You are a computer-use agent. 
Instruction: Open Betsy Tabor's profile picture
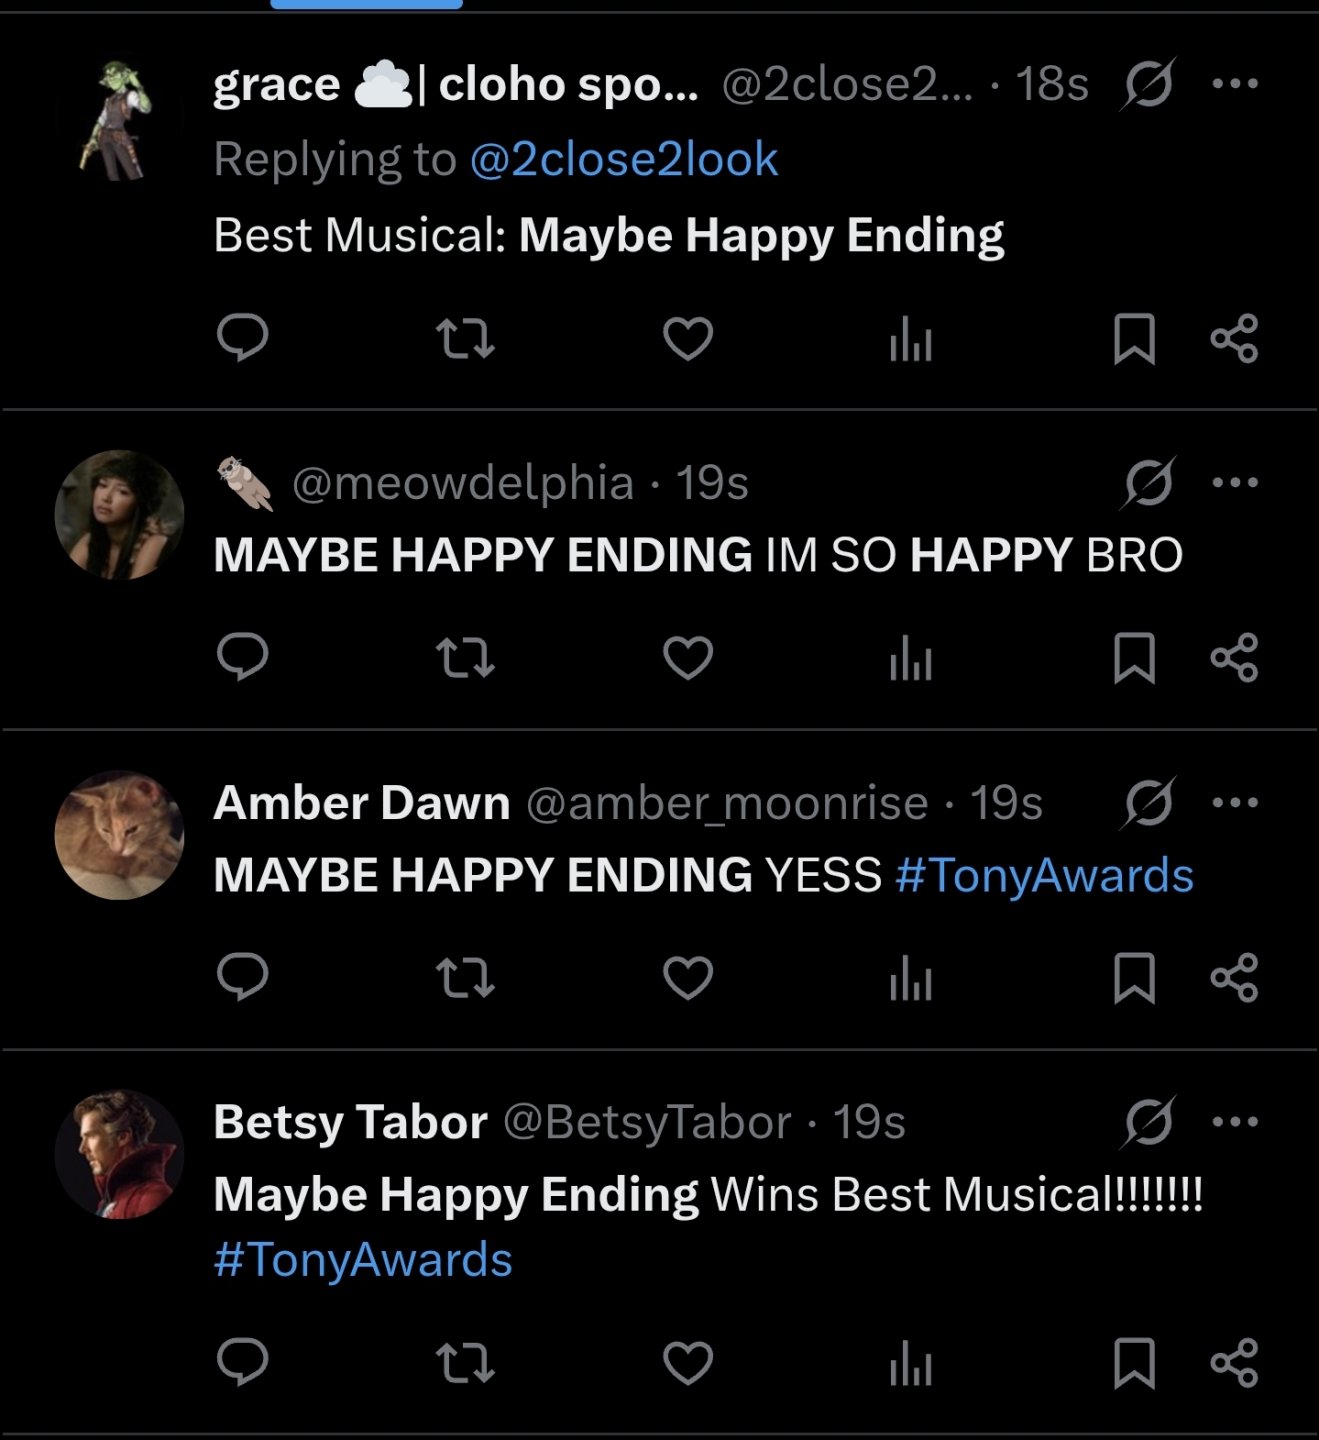119,1154
